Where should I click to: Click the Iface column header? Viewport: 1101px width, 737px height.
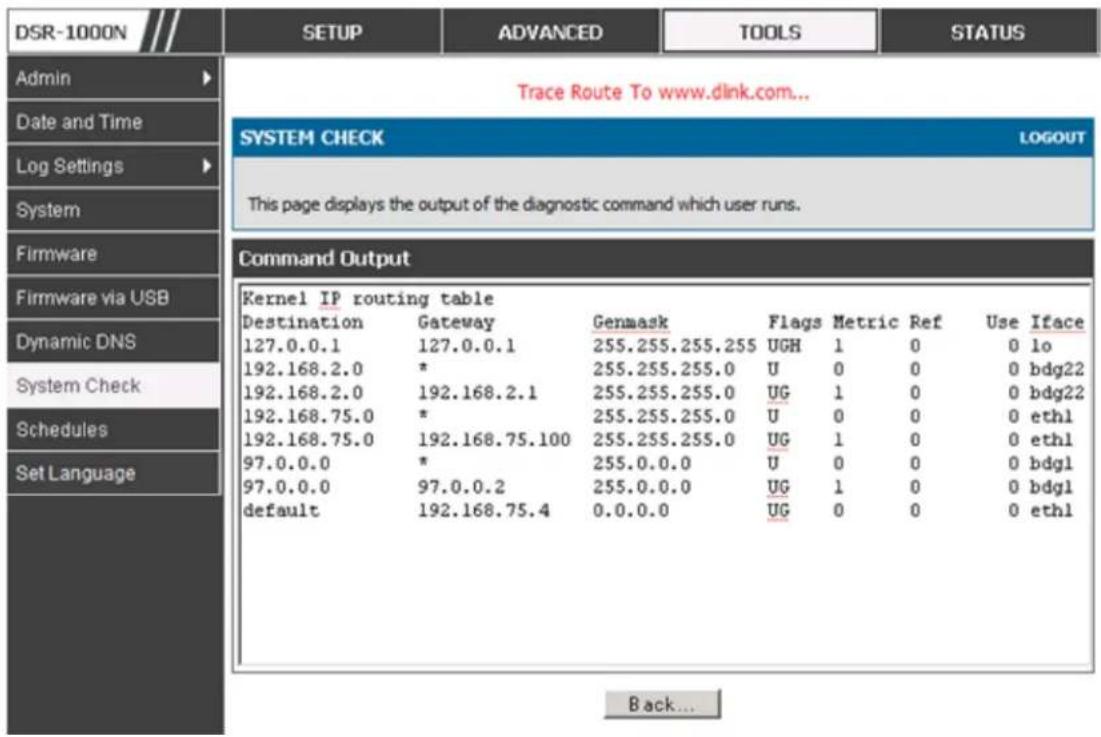1057,322
